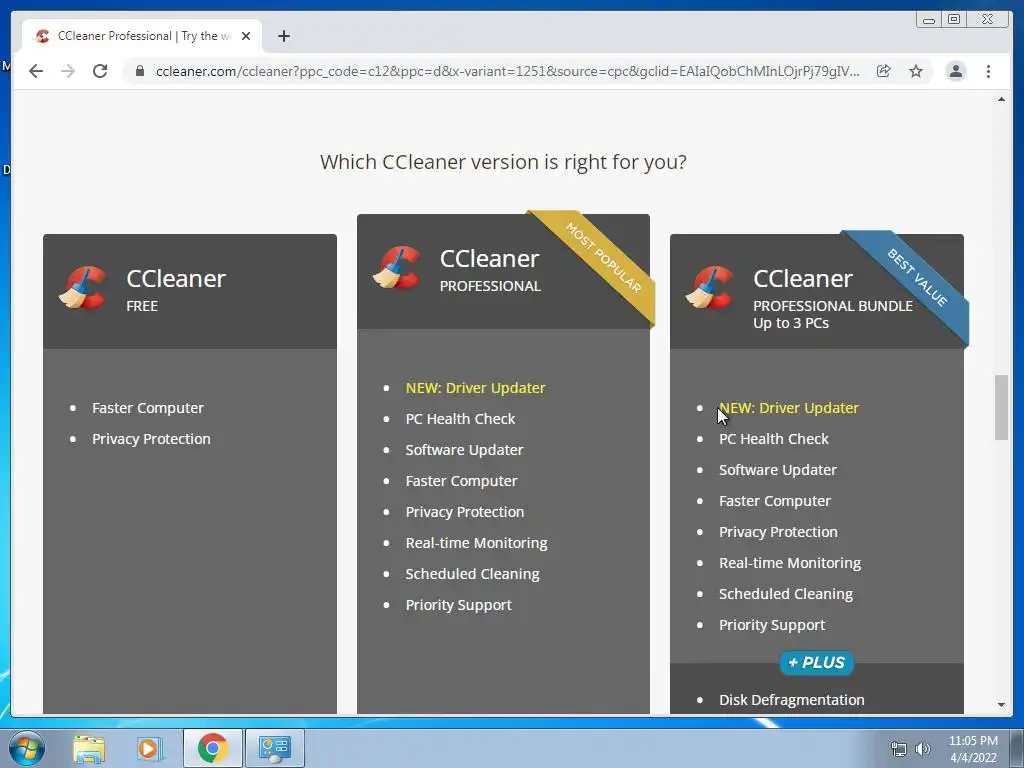Click Disk Defragmentation under Bundle
Screen dimensions: 1024x768
click(x=792, y=700)
